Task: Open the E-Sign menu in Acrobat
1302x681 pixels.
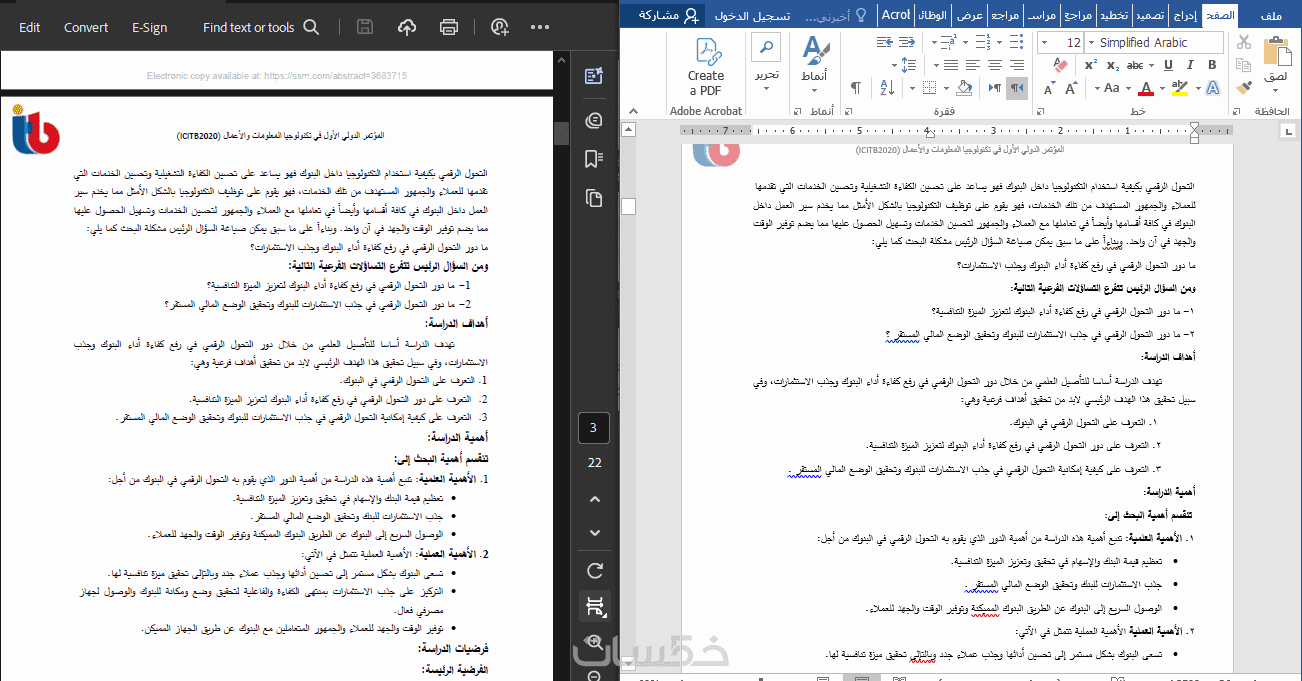Action: 149,27
